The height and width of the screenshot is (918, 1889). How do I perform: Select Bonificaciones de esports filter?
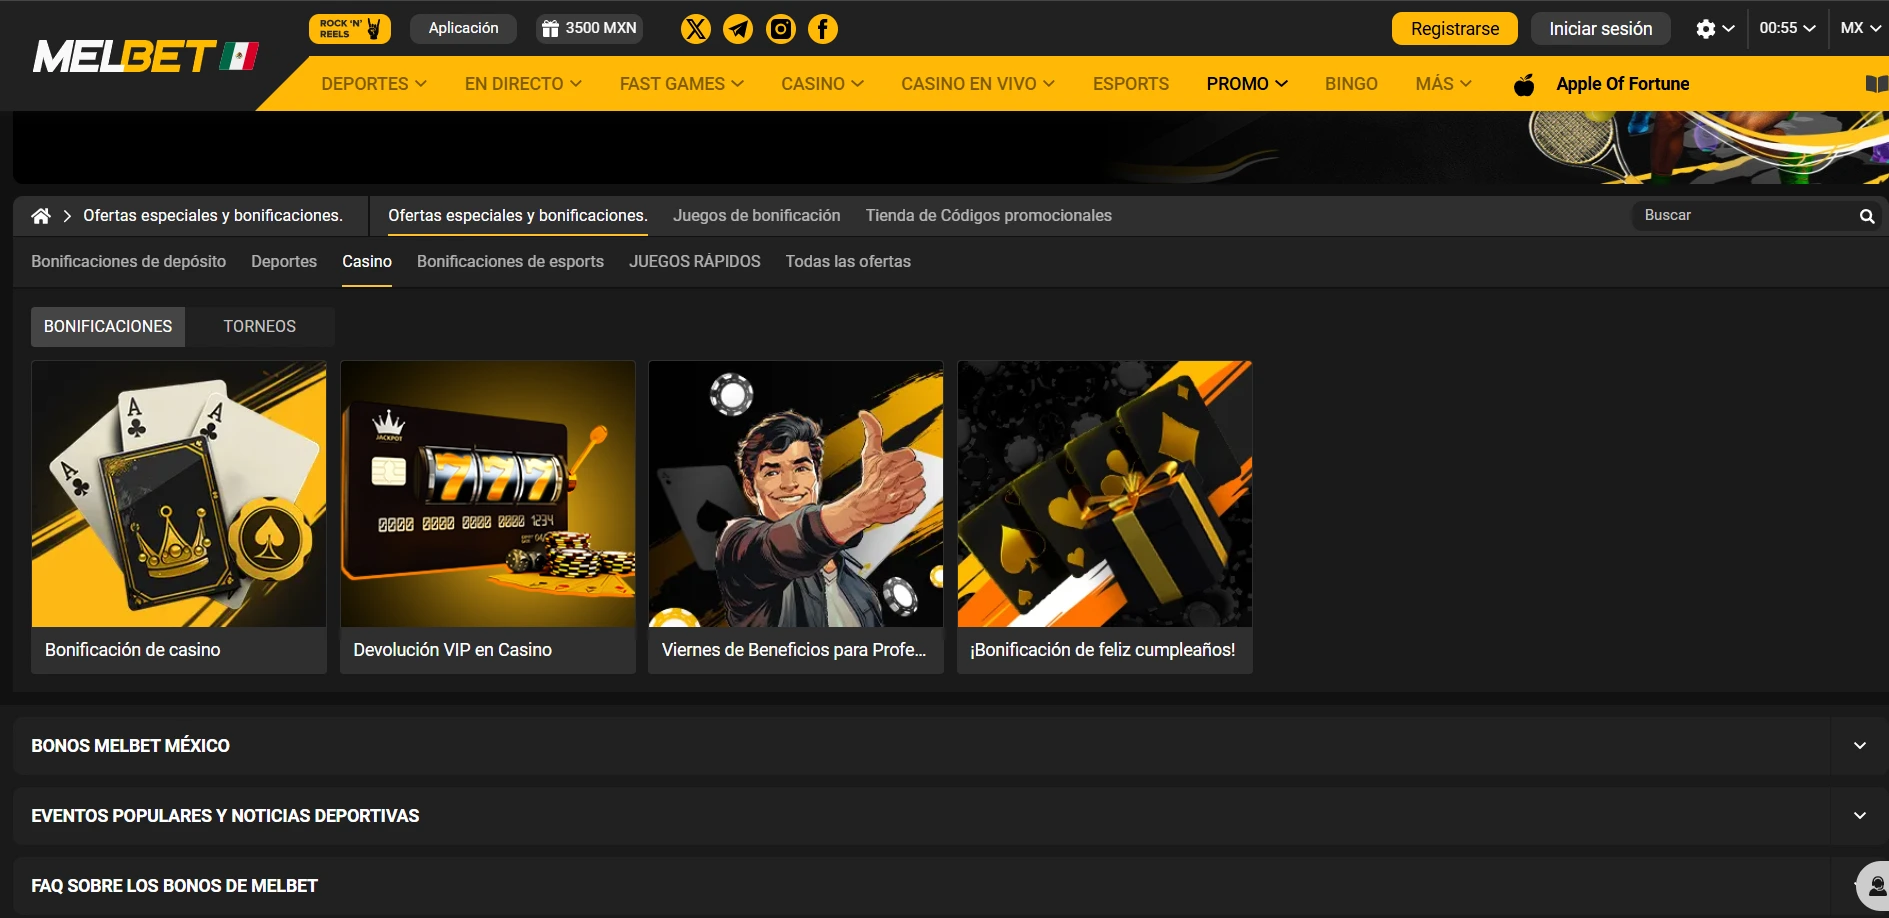click(510, 262)
